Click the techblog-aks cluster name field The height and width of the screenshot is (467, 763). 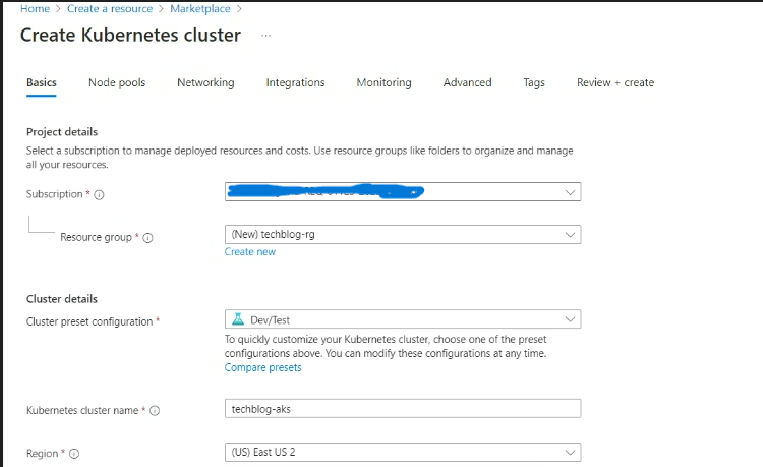(x=403, y=409)
